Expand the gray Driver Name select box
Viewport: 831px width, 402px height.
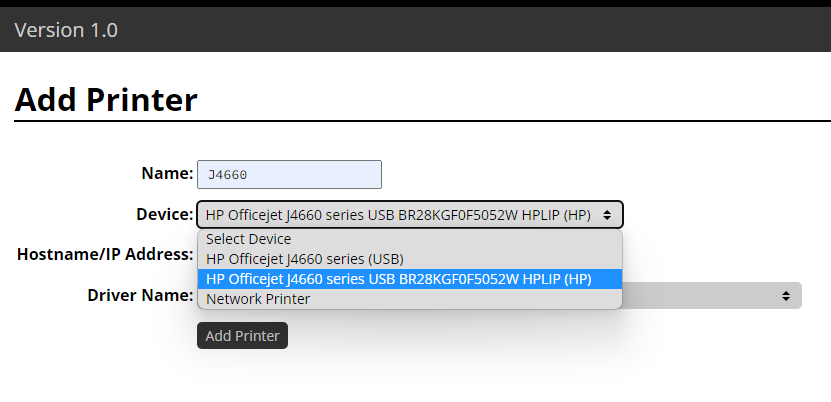pos(712,296)
